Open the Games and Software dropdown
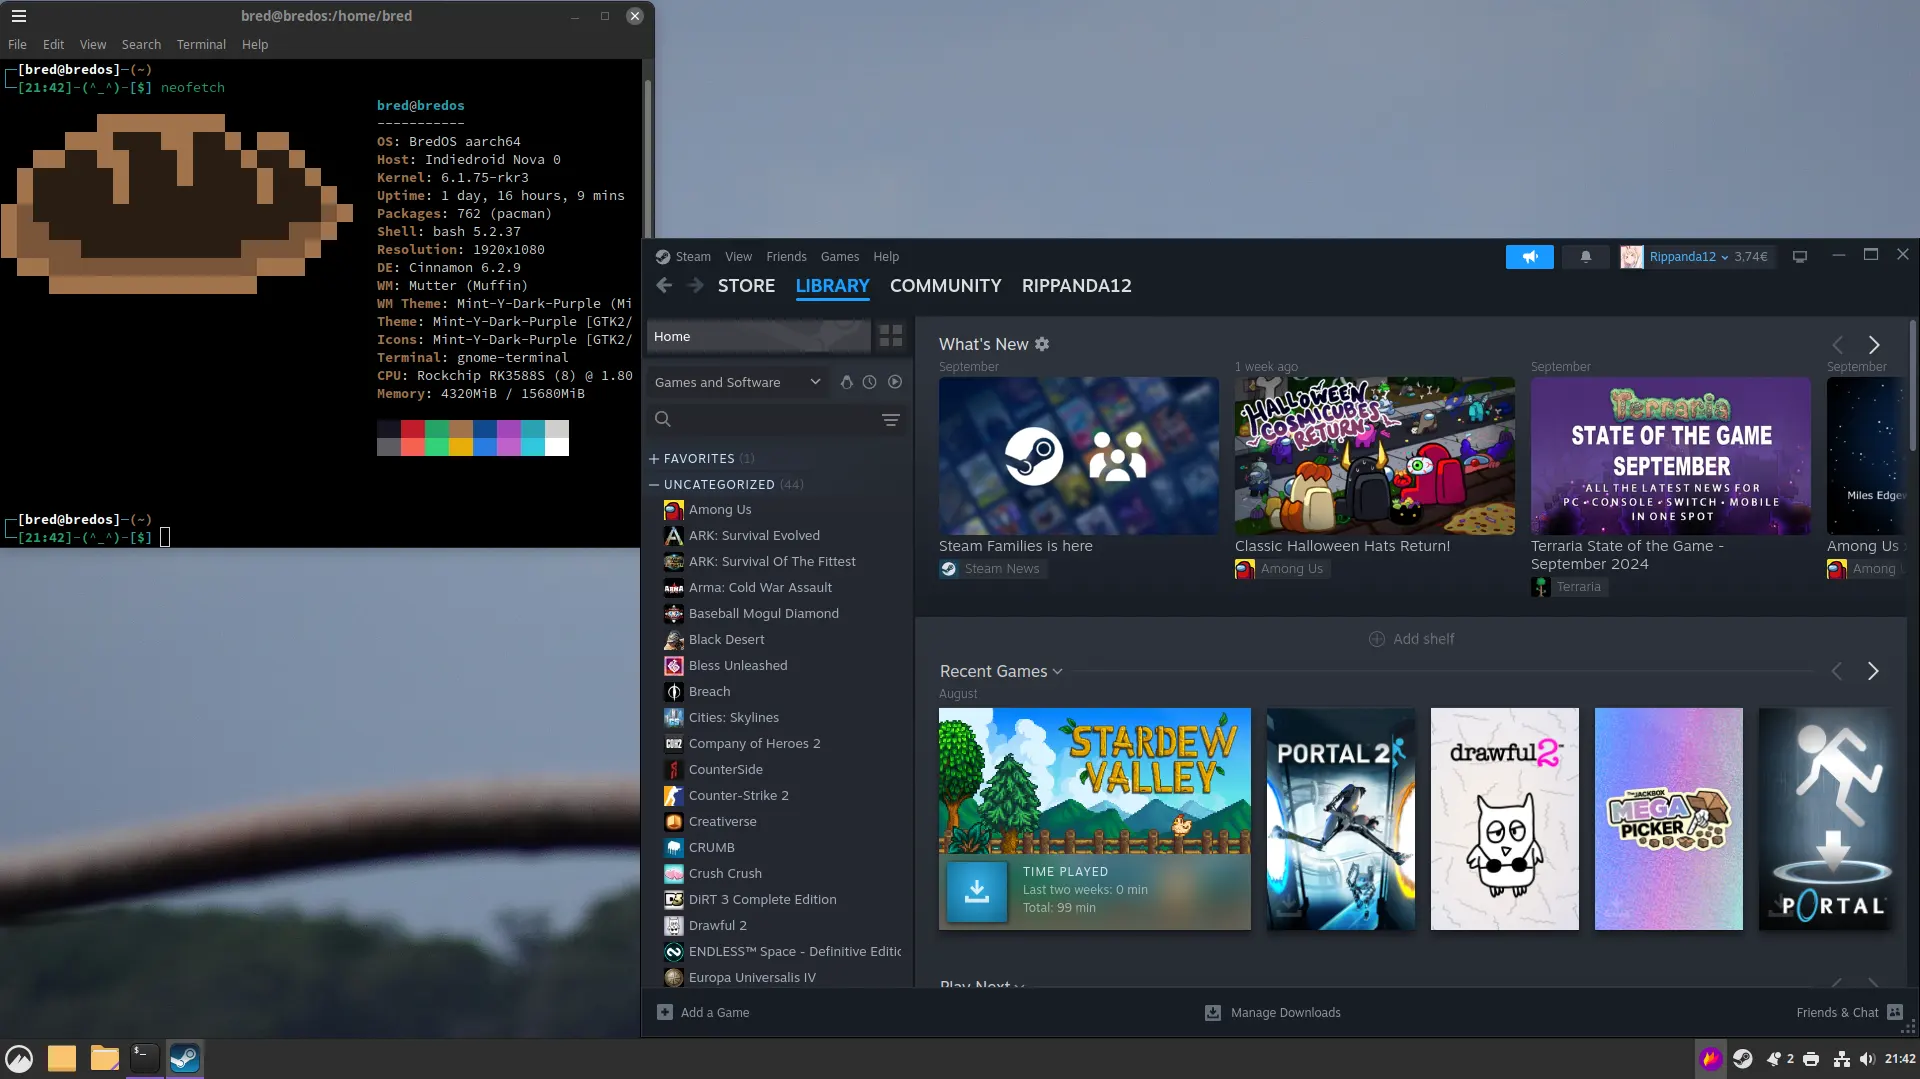 pyautogui.click(x=737, y=382)
